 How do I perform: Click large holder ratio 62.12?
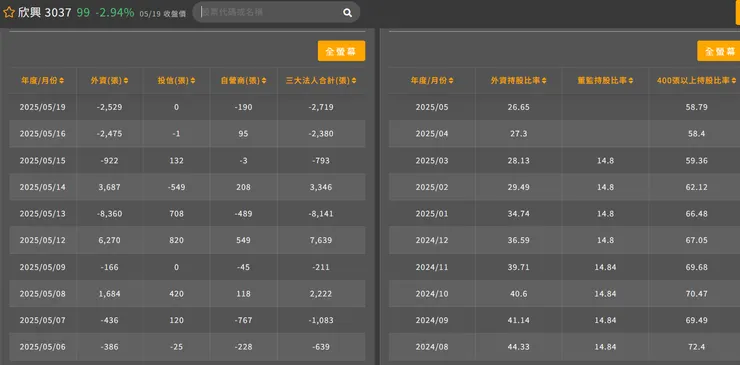(697, 187)
